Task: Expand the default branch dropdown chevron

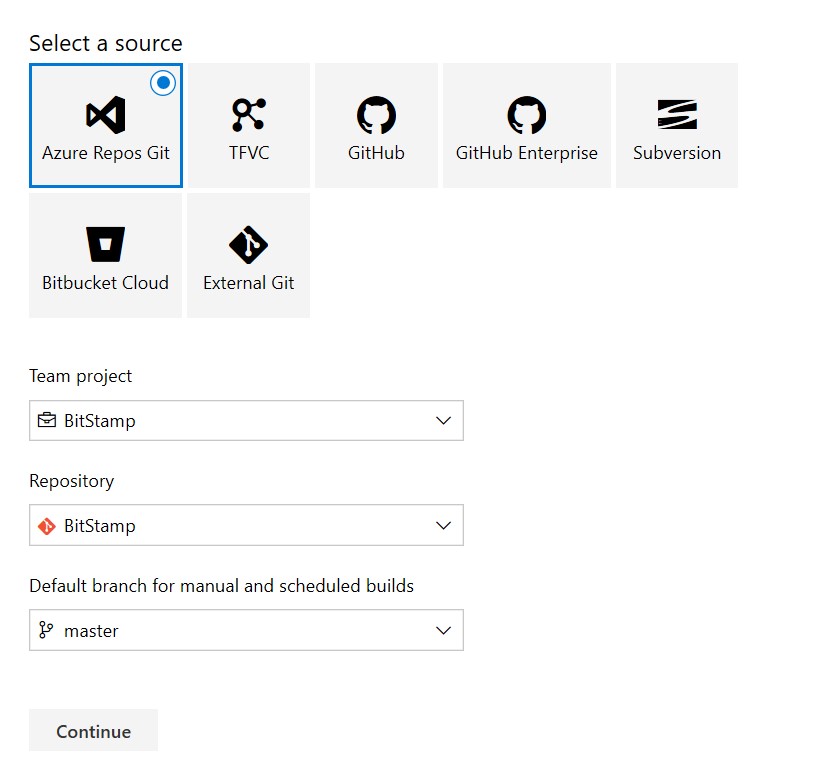Action: click(443, 630)
